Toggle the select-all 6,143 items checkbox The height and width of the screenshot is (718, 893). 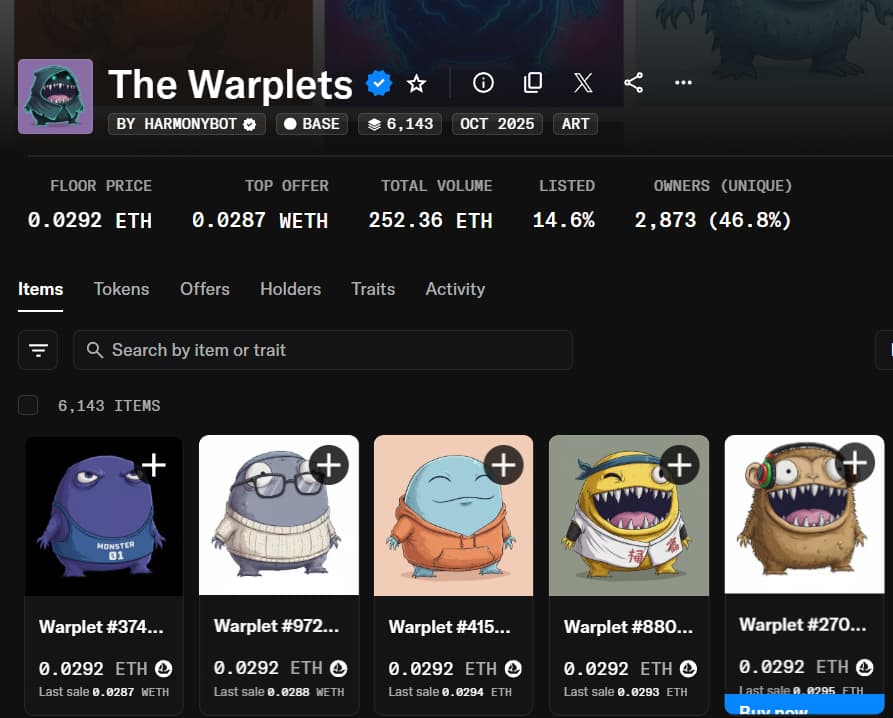28,405
